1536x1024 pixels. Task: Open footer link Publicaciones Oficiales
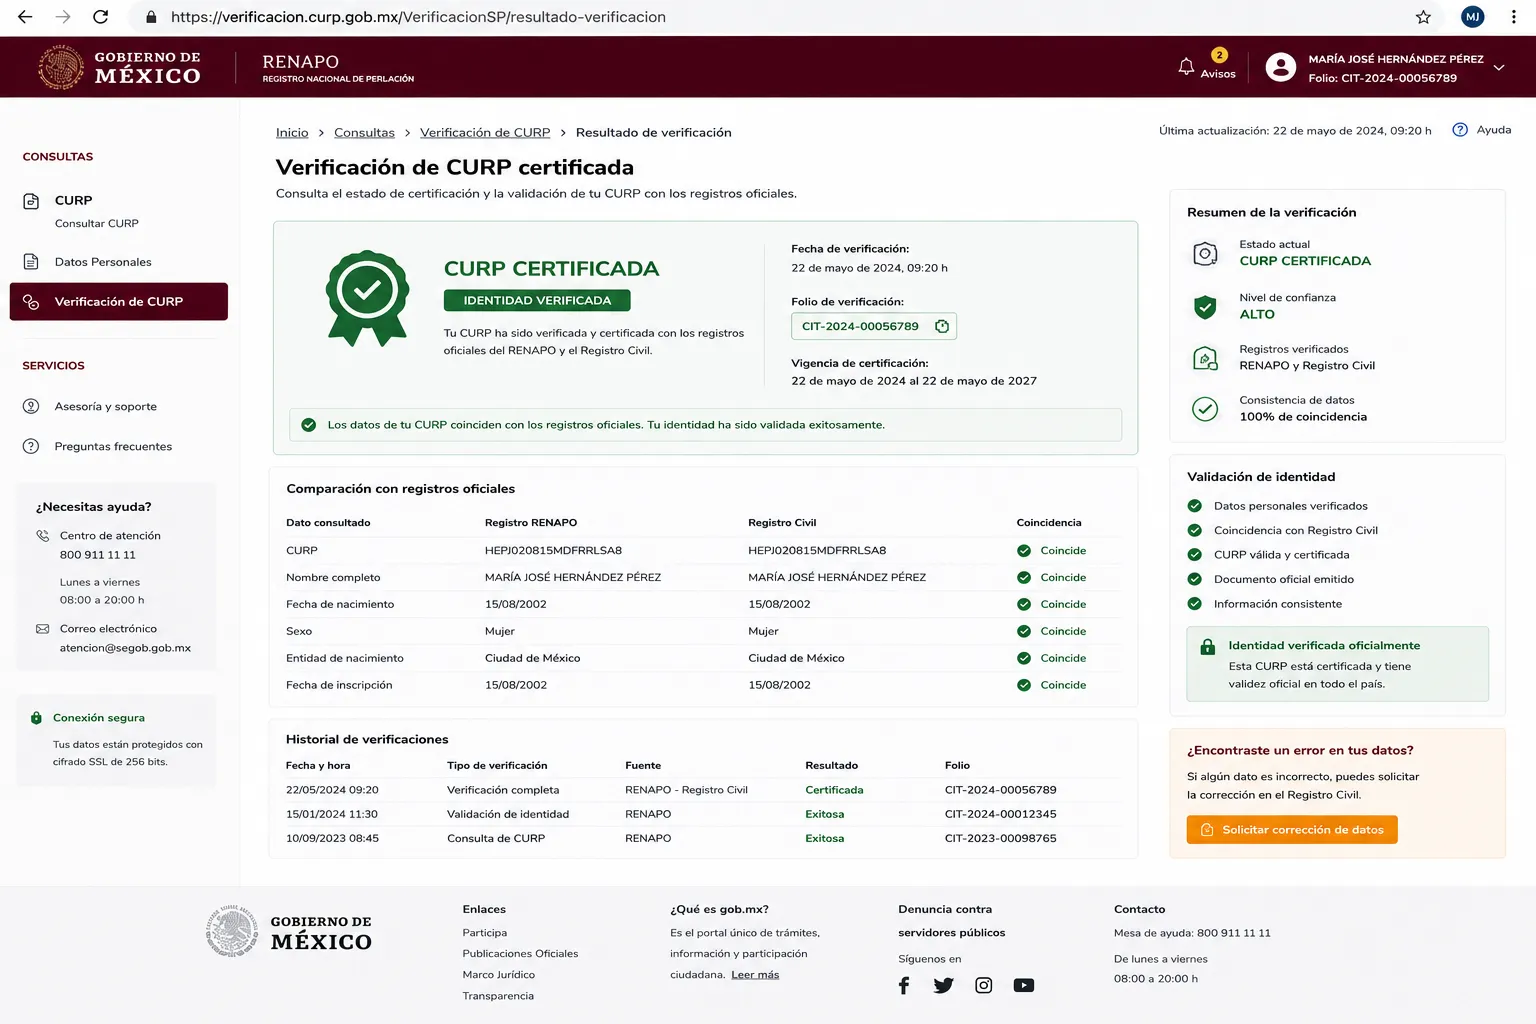520,954
